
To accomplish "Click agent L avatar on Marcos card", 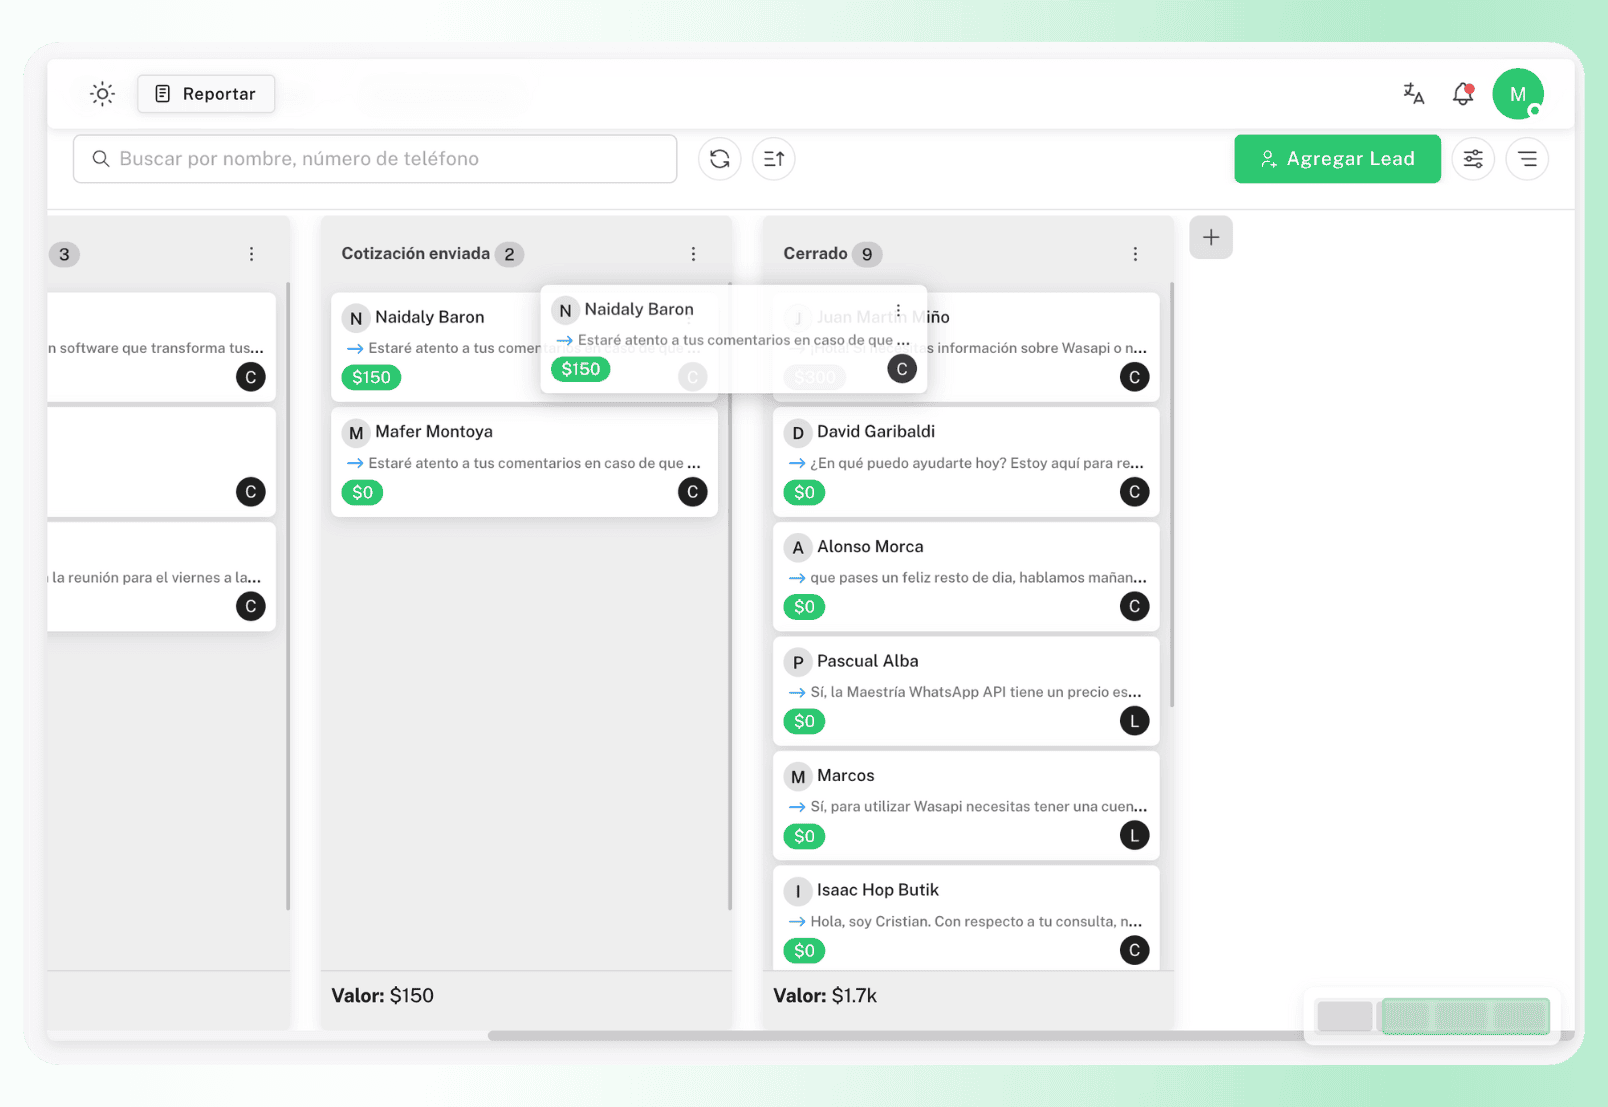I will tap(1134, 835).
